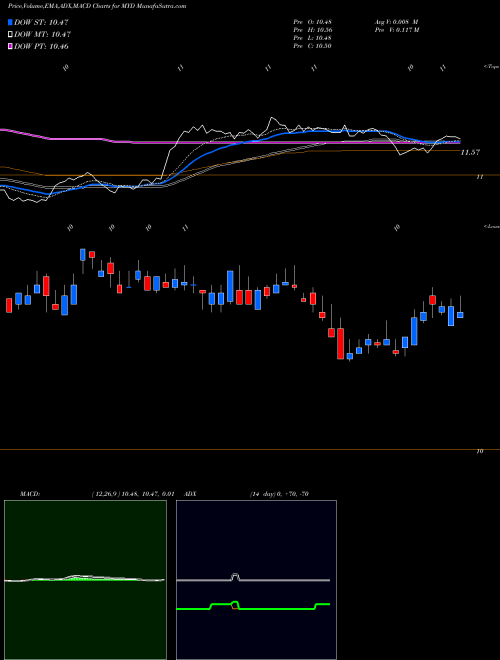Click the blue DOW ST legend swatch
This screenshot has width=500, height=660.
click(x=10, y=22)
